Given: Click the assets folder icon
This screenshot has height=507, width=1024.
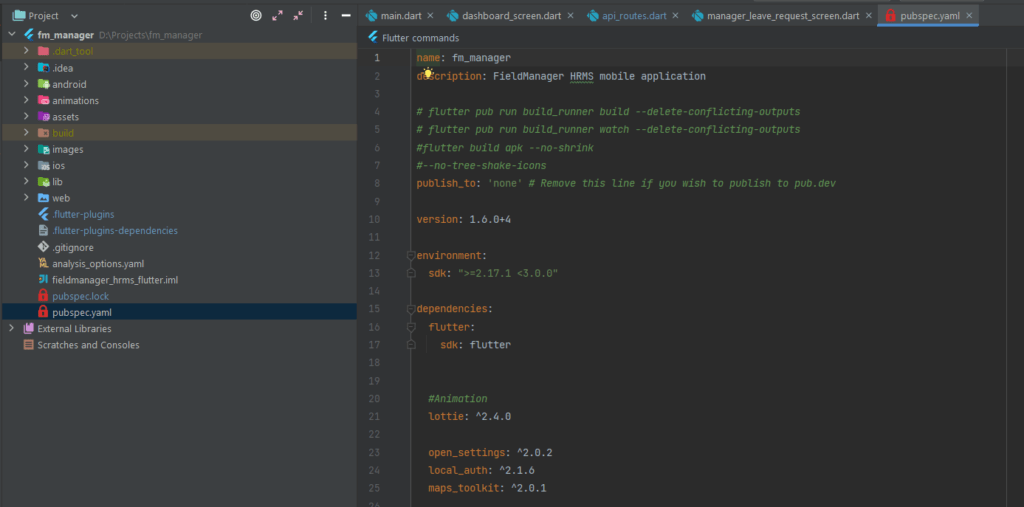Looking at the screenshot, I should [x=43, y=116].
